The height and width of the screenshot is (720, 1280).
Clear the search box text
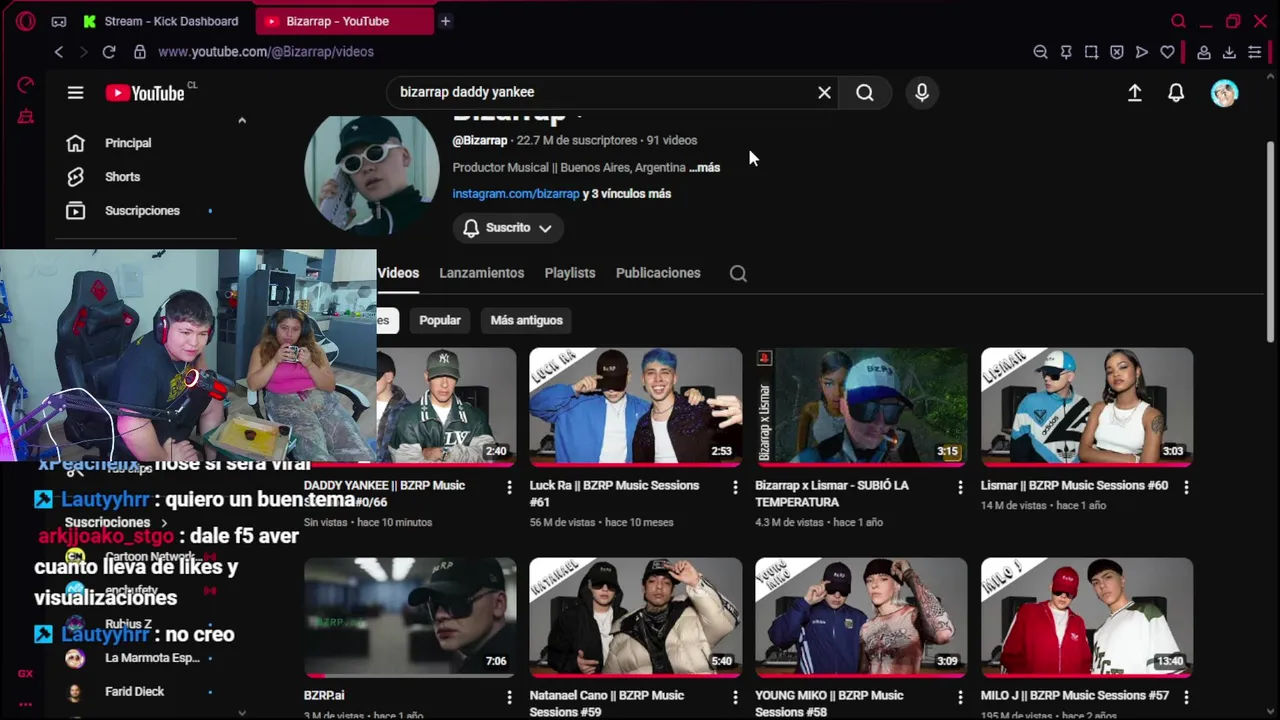pos(824,92)
